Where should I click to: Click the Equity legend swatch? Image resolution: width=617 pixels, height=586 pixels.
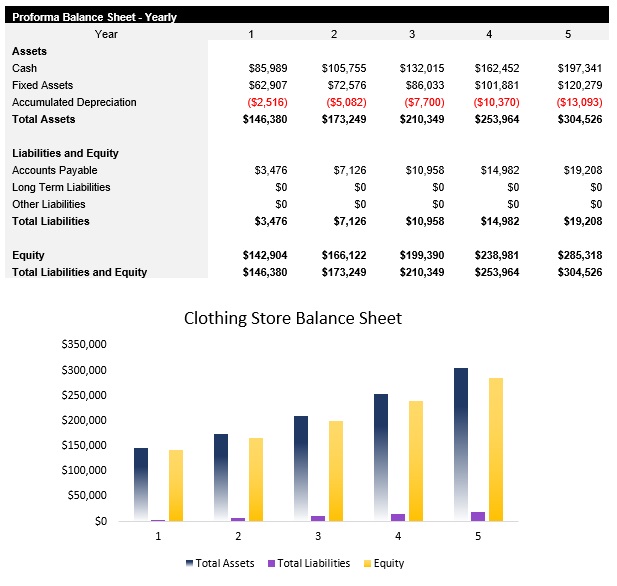[x=368, y=563]
